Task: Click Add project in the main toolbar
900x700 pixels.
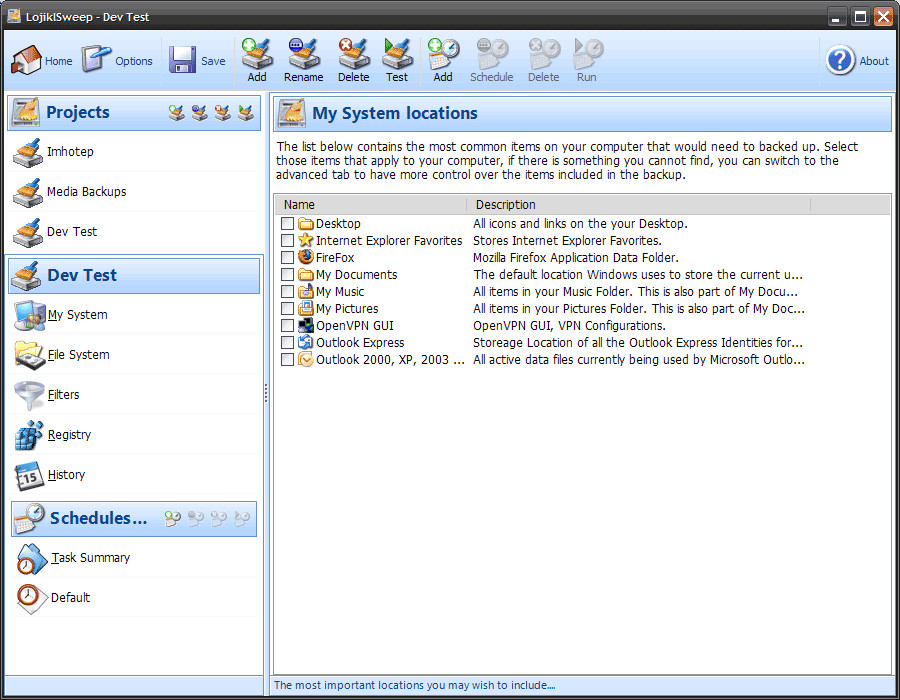Action: 257,60
